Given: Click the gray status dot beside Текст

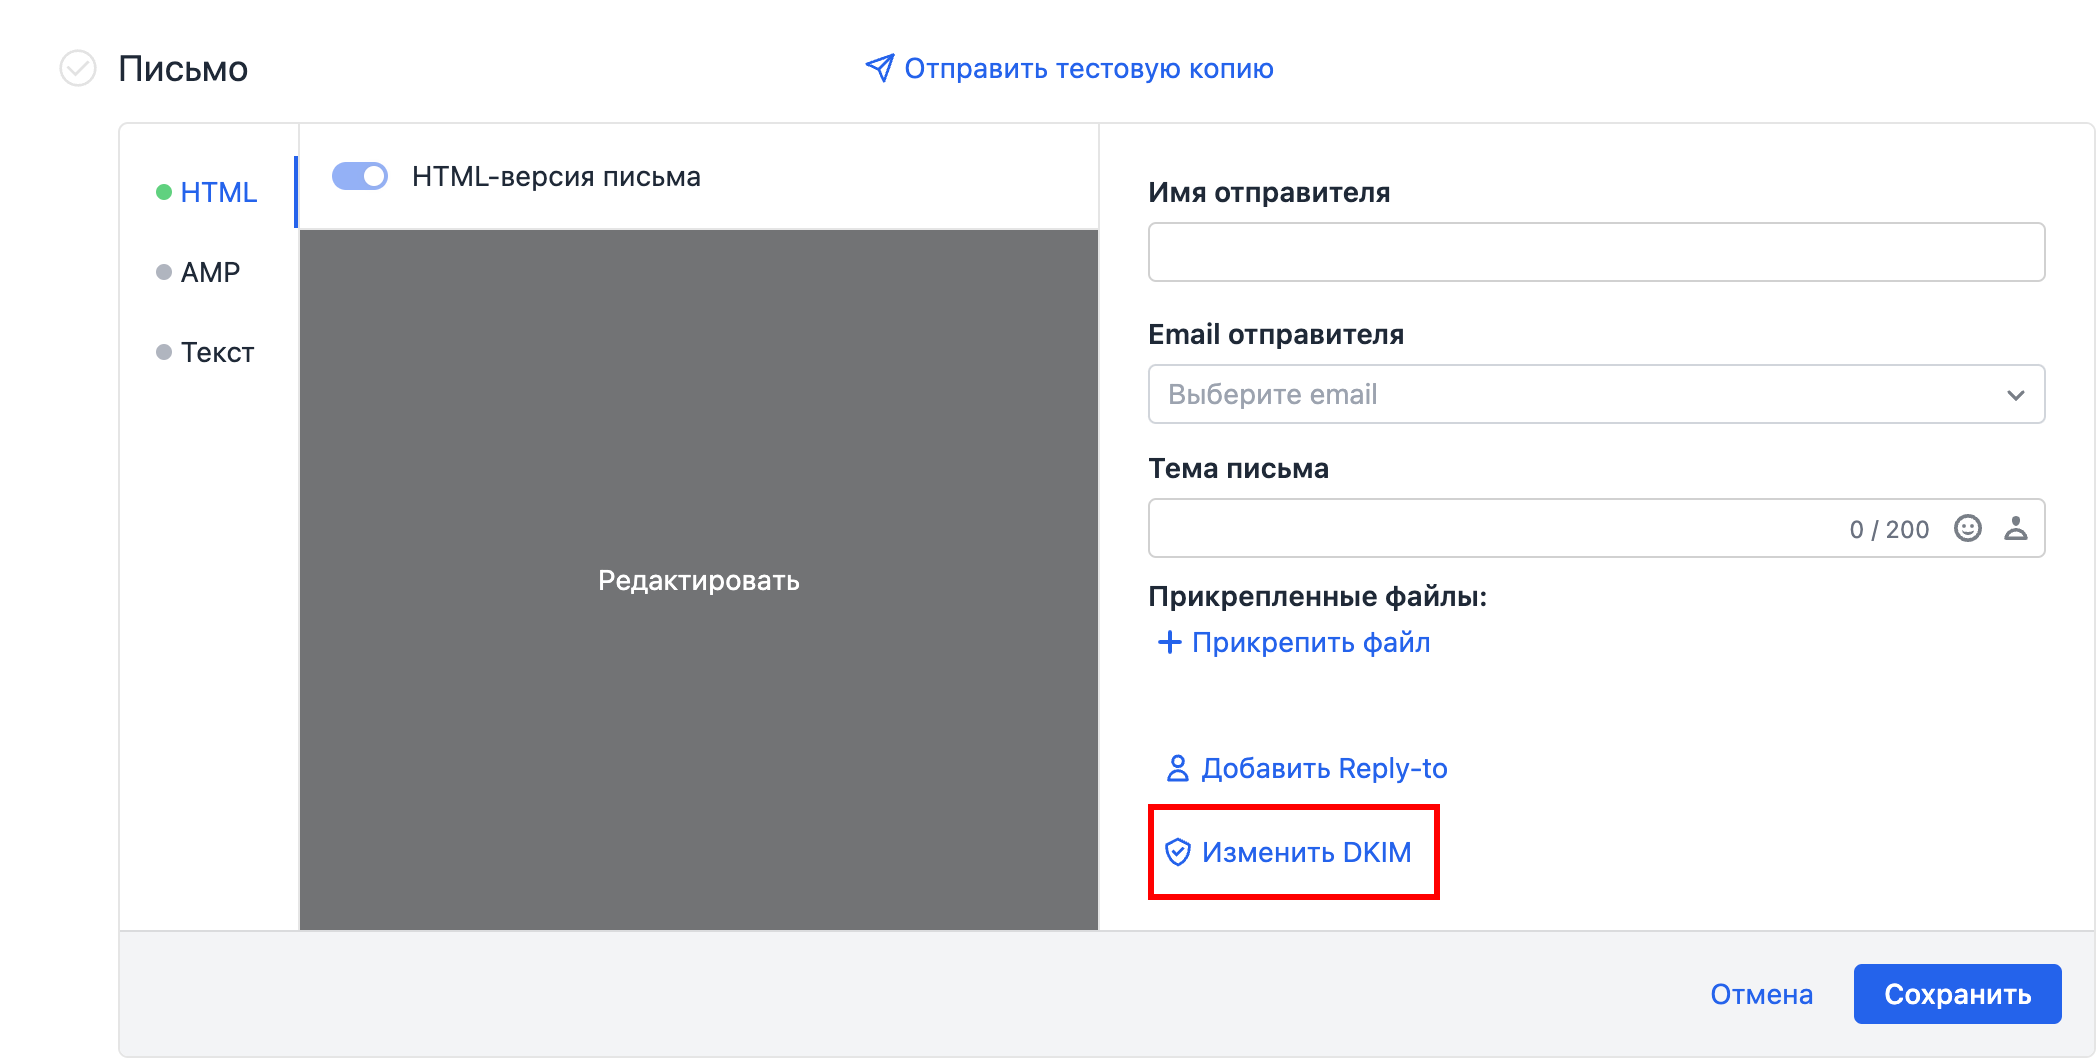Looking at the screenshot, I should tap(164, 351).
